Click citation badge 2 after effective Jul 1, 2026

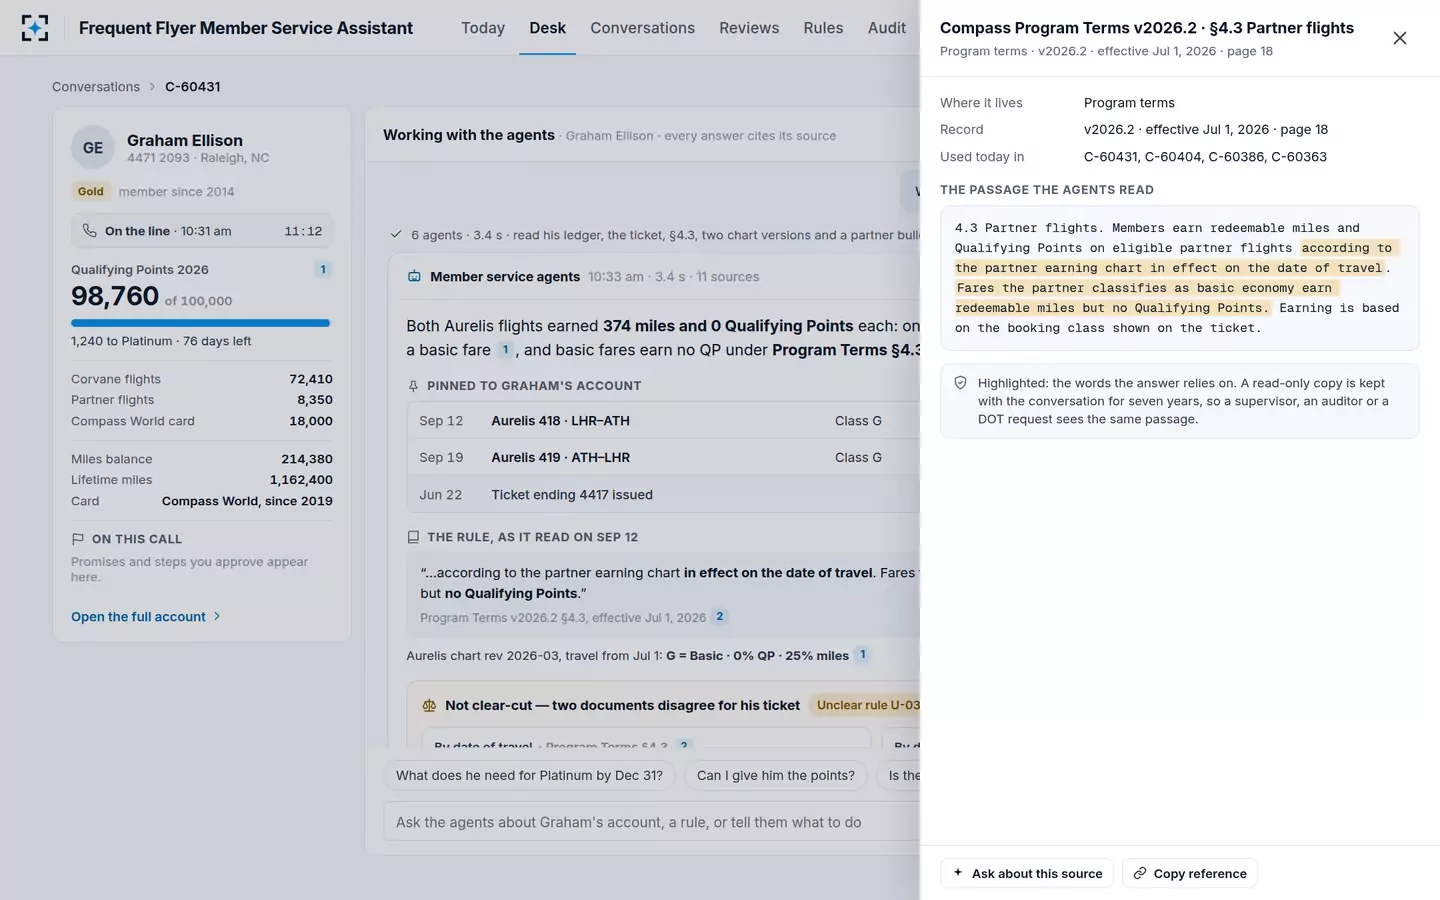point(719,617)
